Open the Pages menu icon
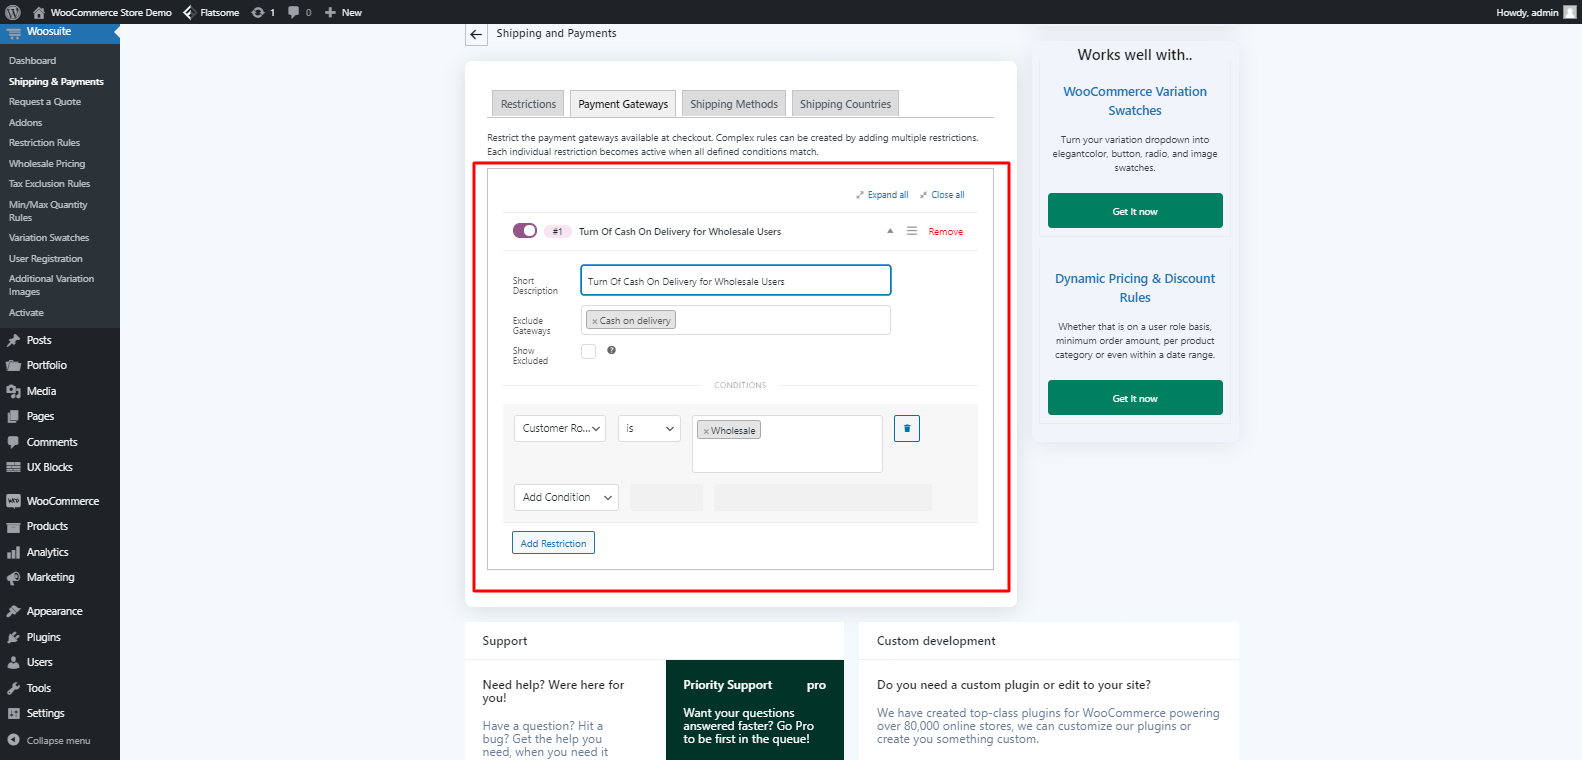1582x760 pixels. tap(13, 416)
